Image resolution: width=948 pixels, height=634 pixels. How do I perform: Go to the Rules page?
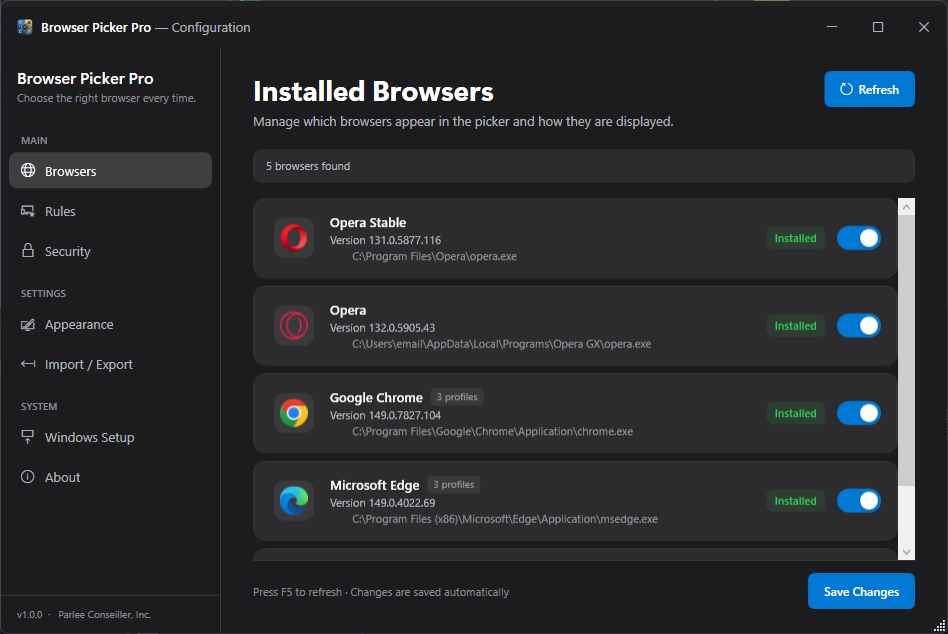coord(111,211)
